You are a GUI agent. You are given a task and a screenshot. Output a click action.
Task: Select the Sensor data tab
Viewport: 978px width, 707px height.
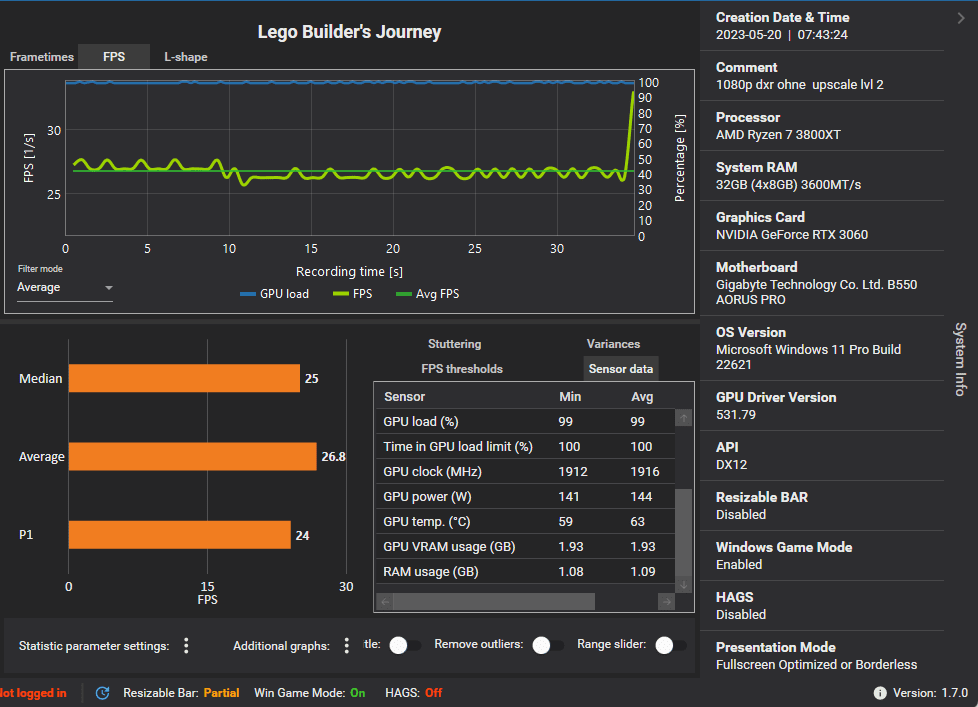click(621, 368)
